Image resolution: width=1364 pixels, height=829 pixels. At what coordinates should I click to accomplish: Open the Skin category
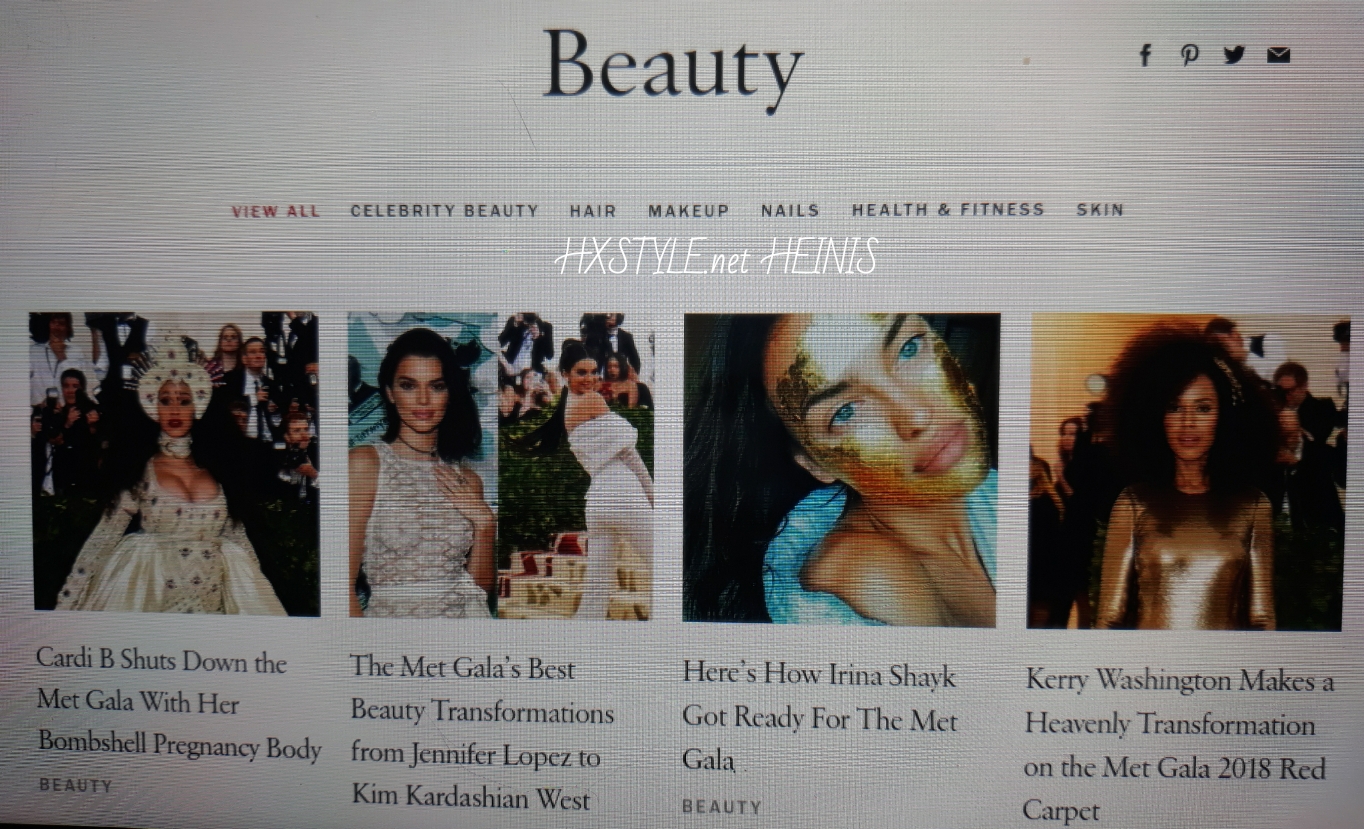tap(1100, 210)
